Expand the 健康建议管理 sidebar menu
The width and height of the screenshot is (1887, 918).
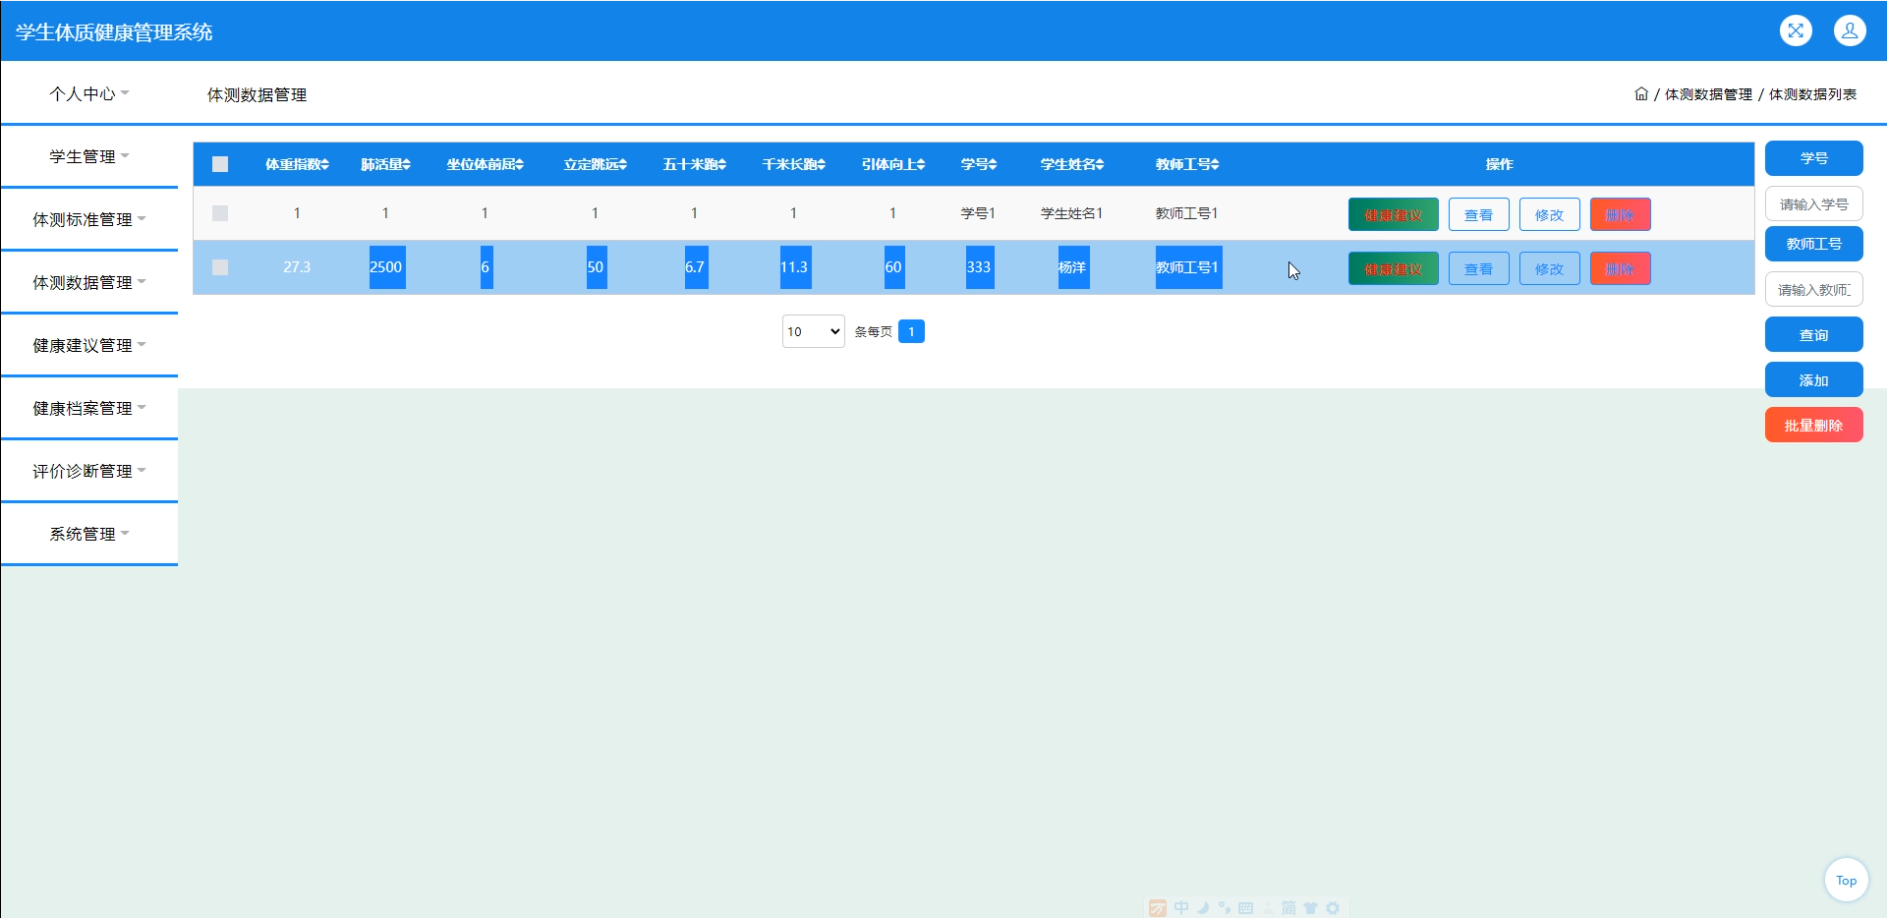(x=89, y=345)
